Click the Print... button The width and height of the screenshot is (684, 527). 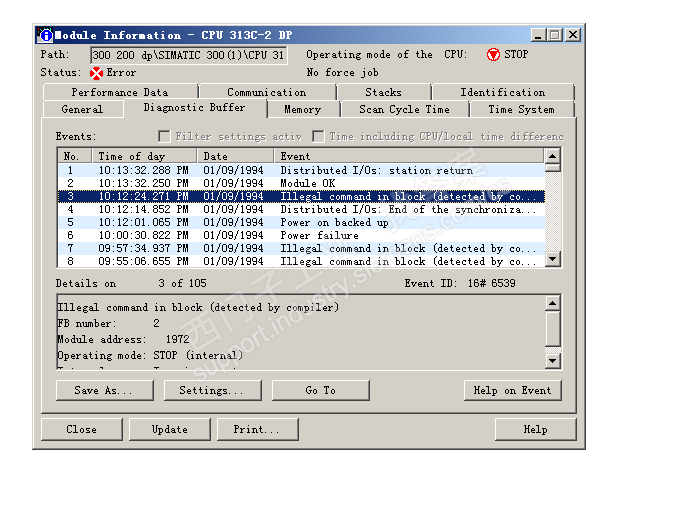tap(257, 429)
